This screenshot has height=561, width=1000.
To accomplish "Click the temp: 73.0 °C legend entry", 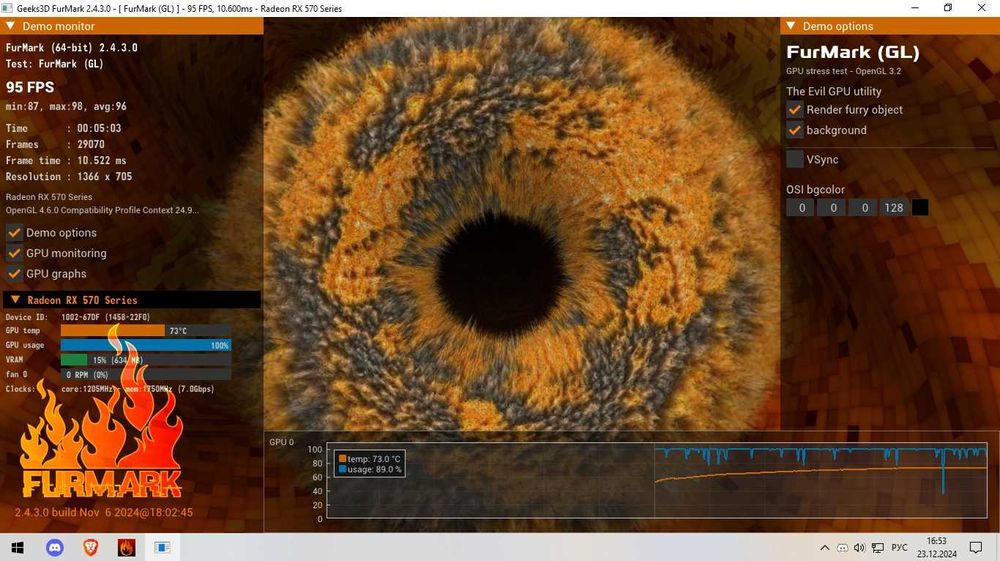I will click(x=370, y=459).
